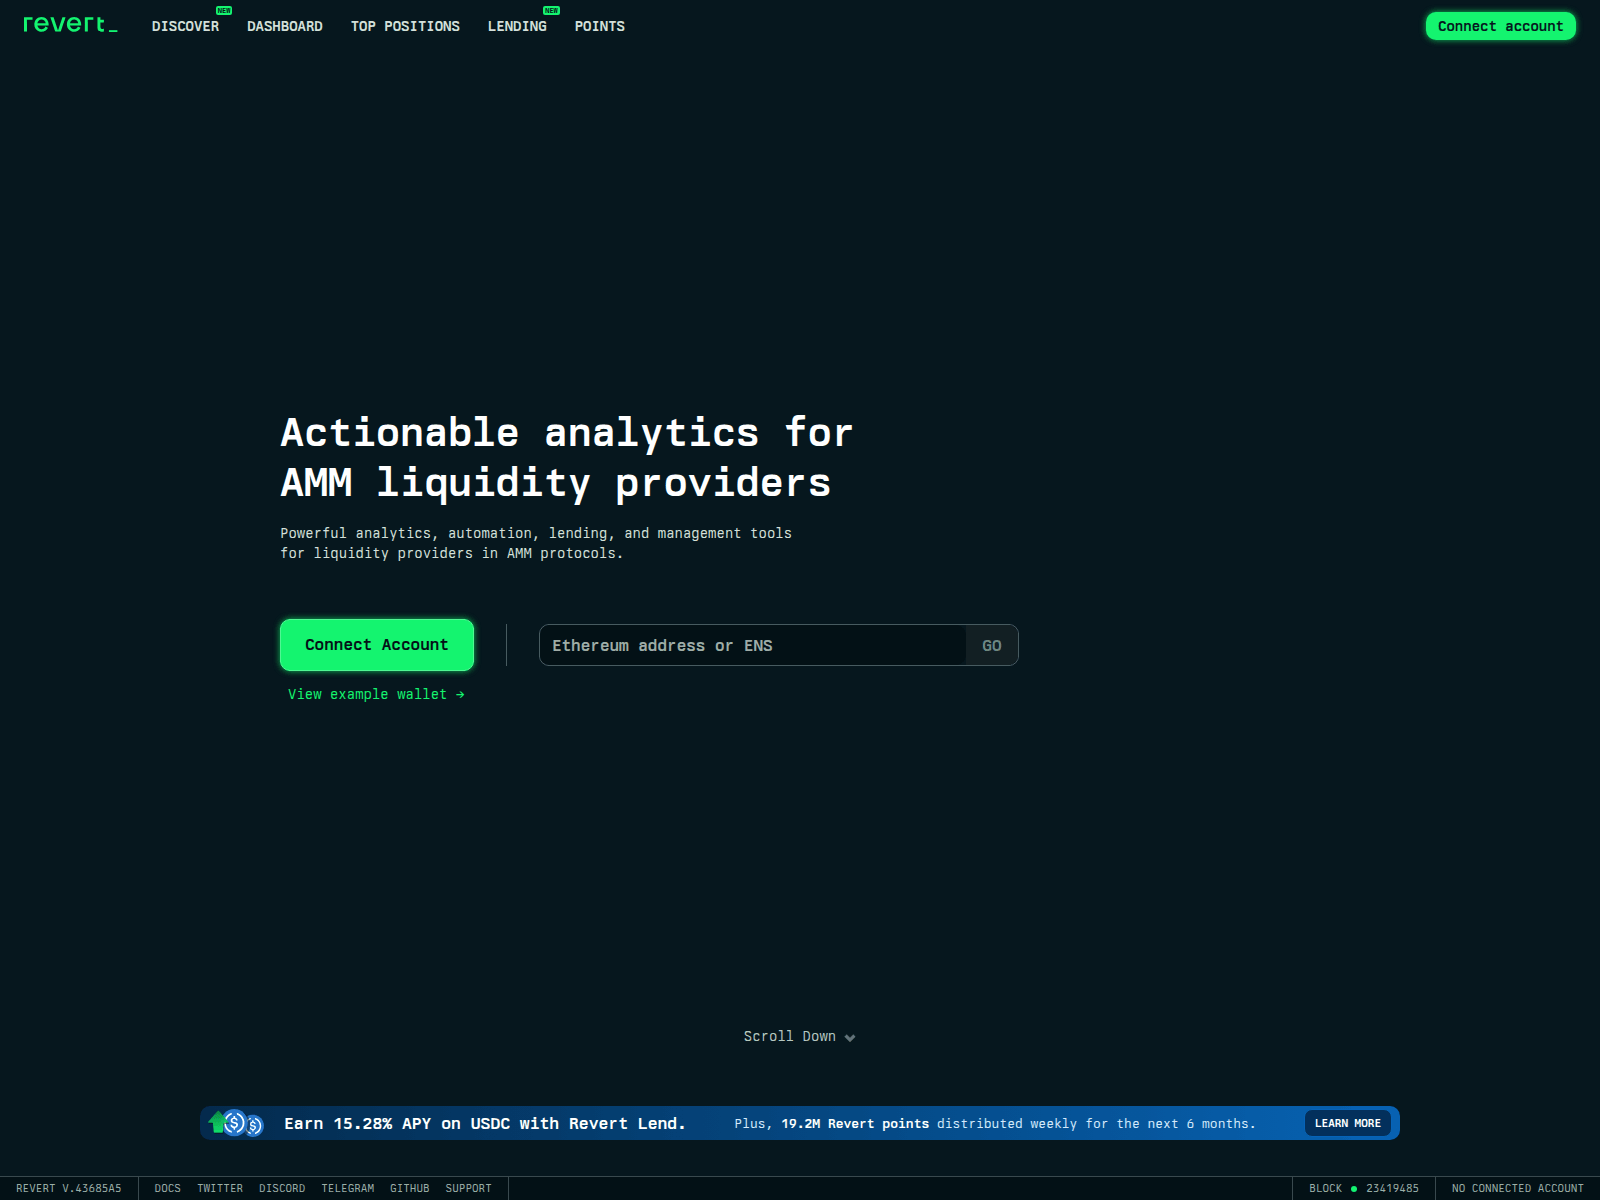Focus the Ethereum address or ENS field
The height and width of the screenshot is (1200, 1600).
[x=752, y=646]
